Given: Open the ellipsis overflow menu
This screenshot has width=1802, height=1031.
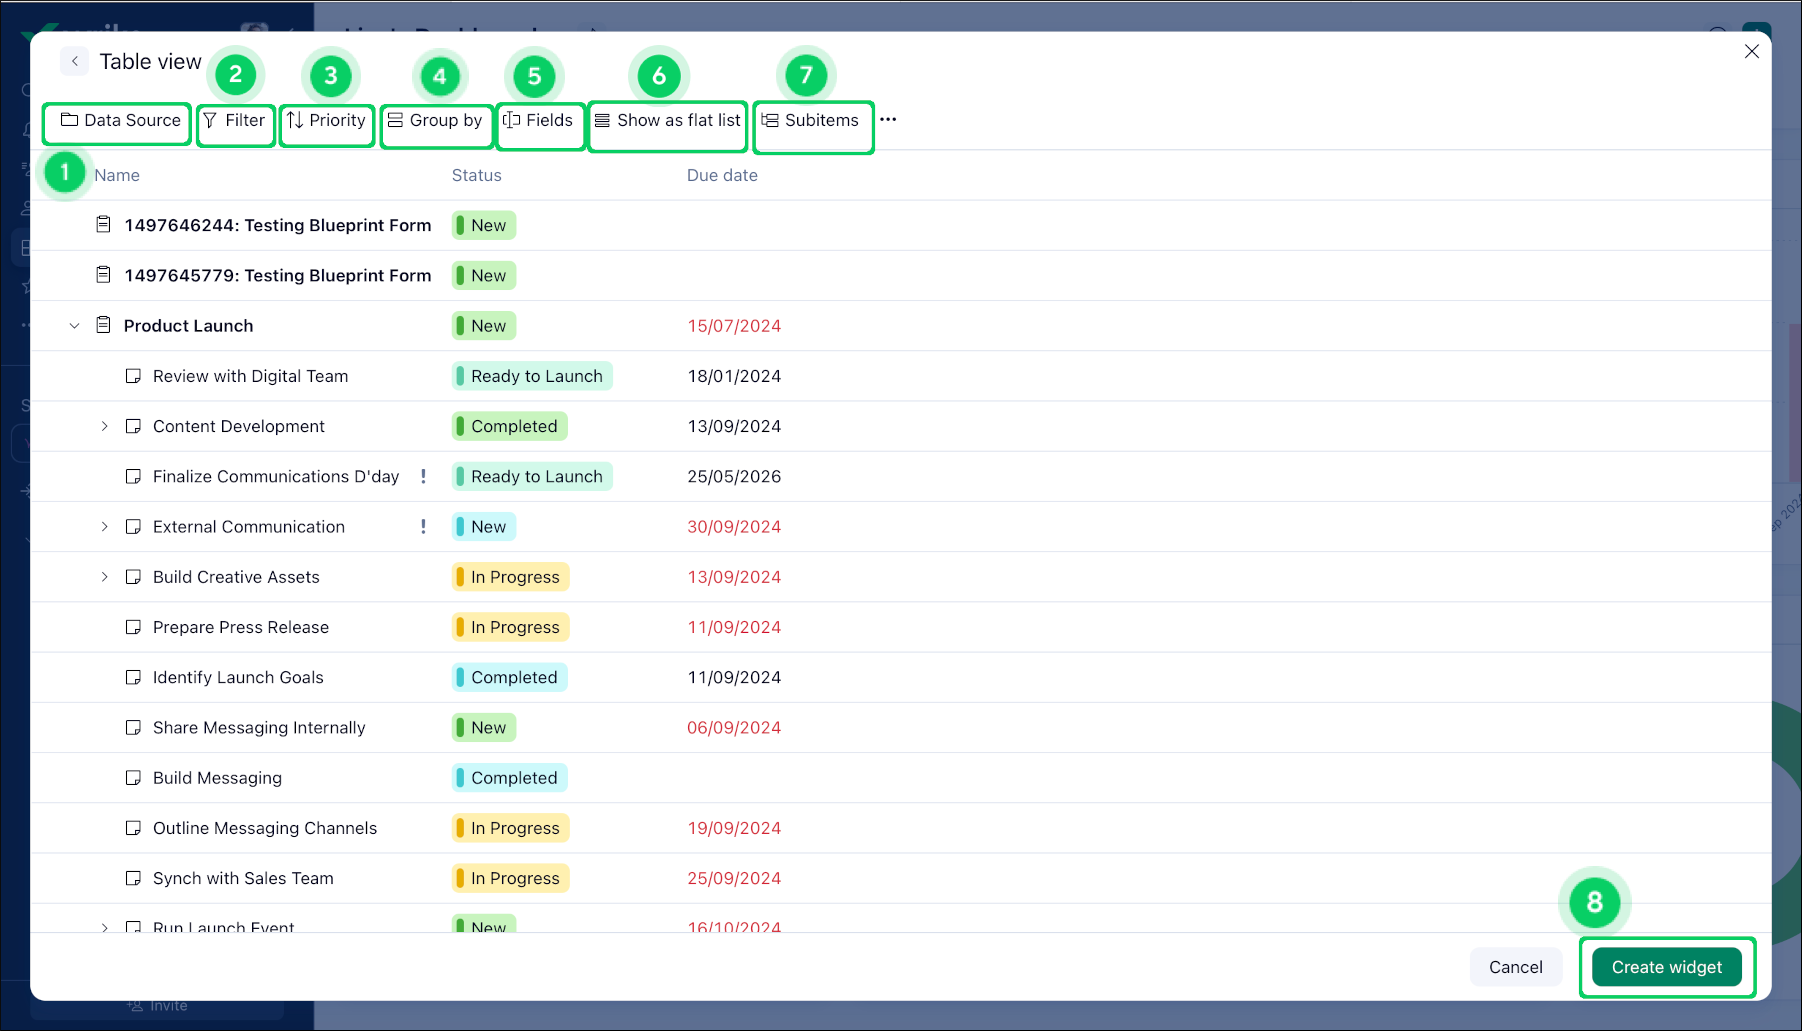Looking at the screenshot, I should point(888,119).
